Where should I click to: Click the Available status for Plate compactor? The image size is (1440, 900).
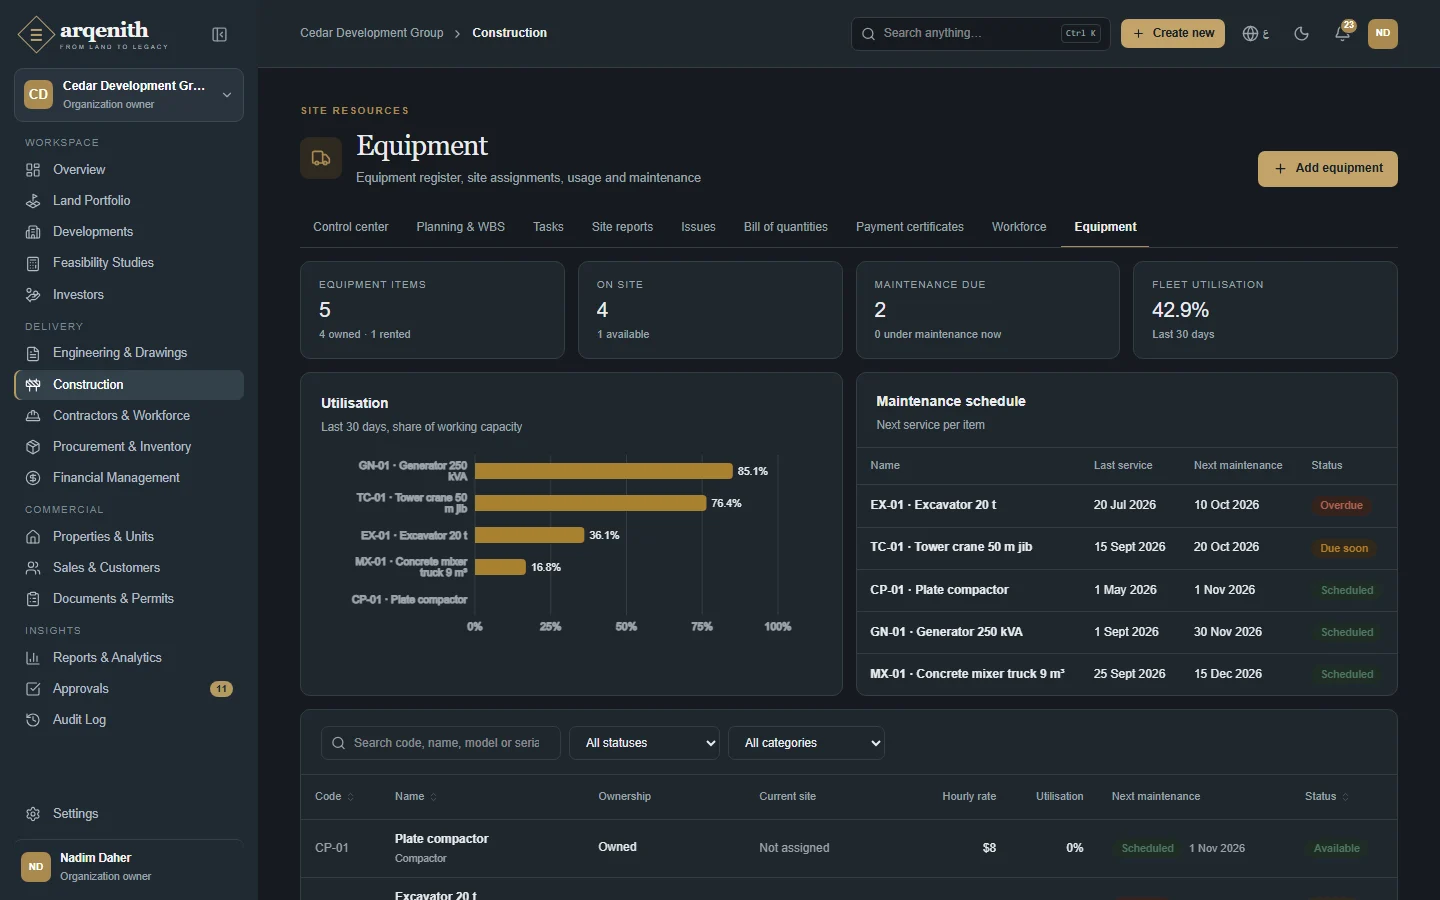pos(1336,849)
